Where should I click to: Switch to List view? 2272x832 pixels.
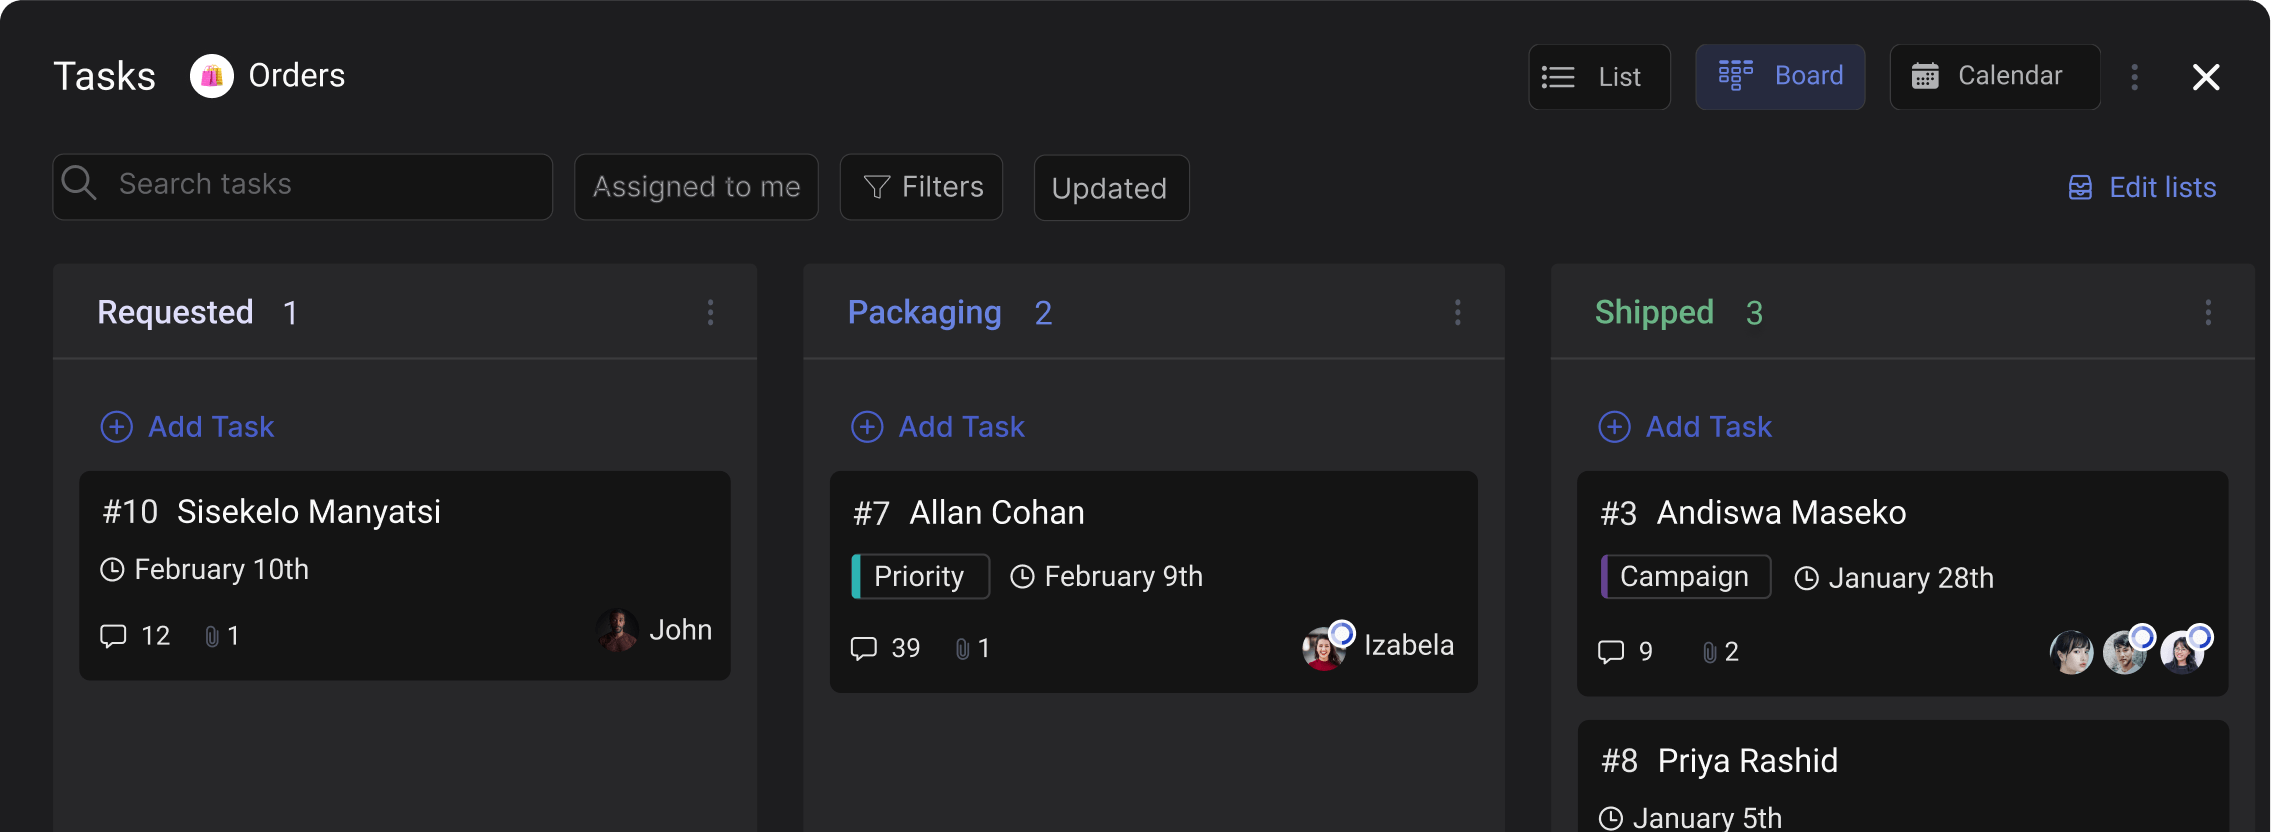click(x=1599, y=76)
